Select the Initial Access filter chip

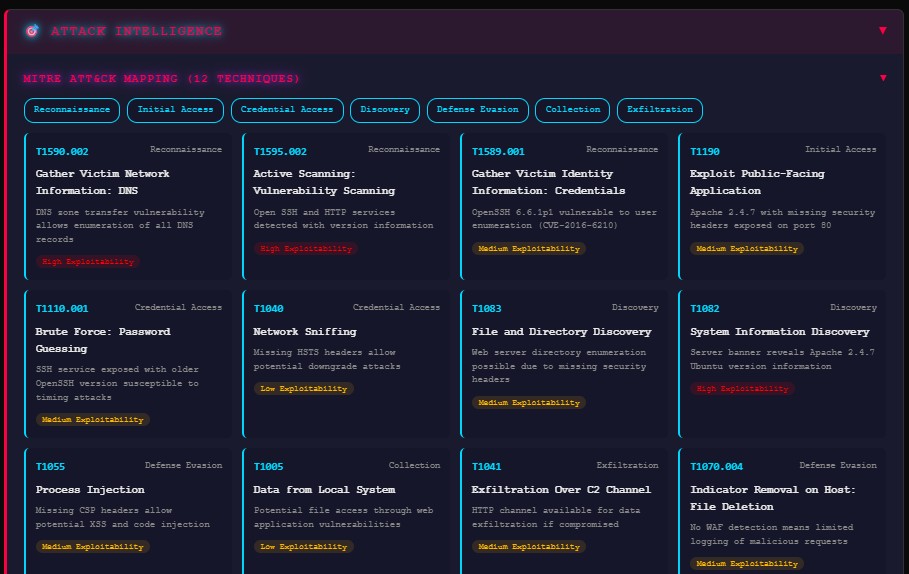coord(175,110)
